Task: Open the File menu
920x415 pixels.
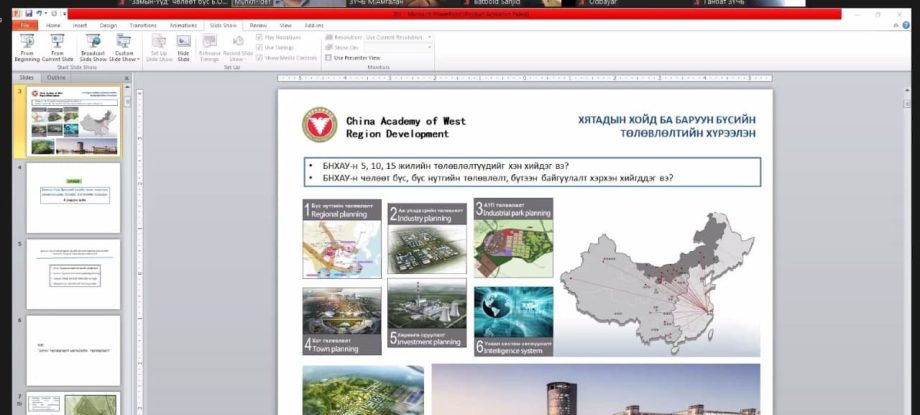Action: 24,24
